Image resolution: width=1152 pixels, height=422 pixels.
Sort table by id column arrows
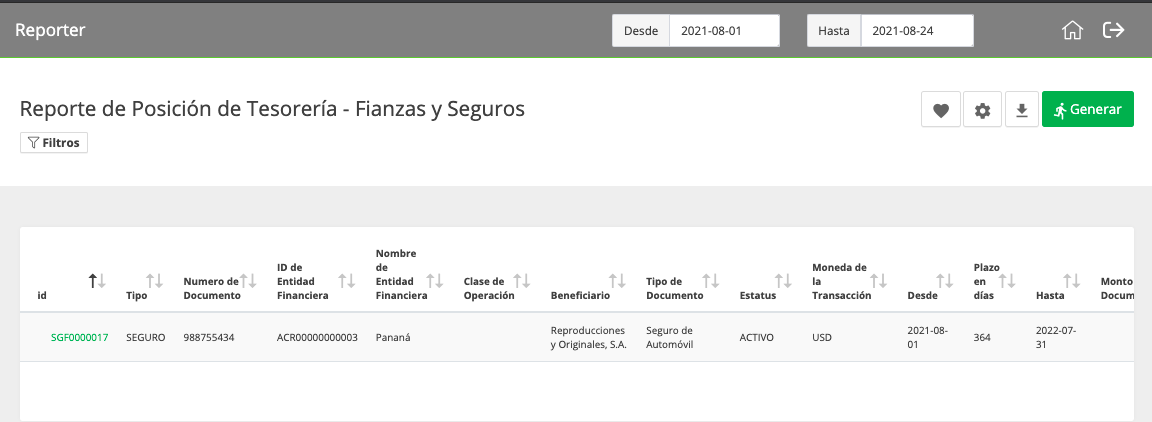(x=98, y=280)
